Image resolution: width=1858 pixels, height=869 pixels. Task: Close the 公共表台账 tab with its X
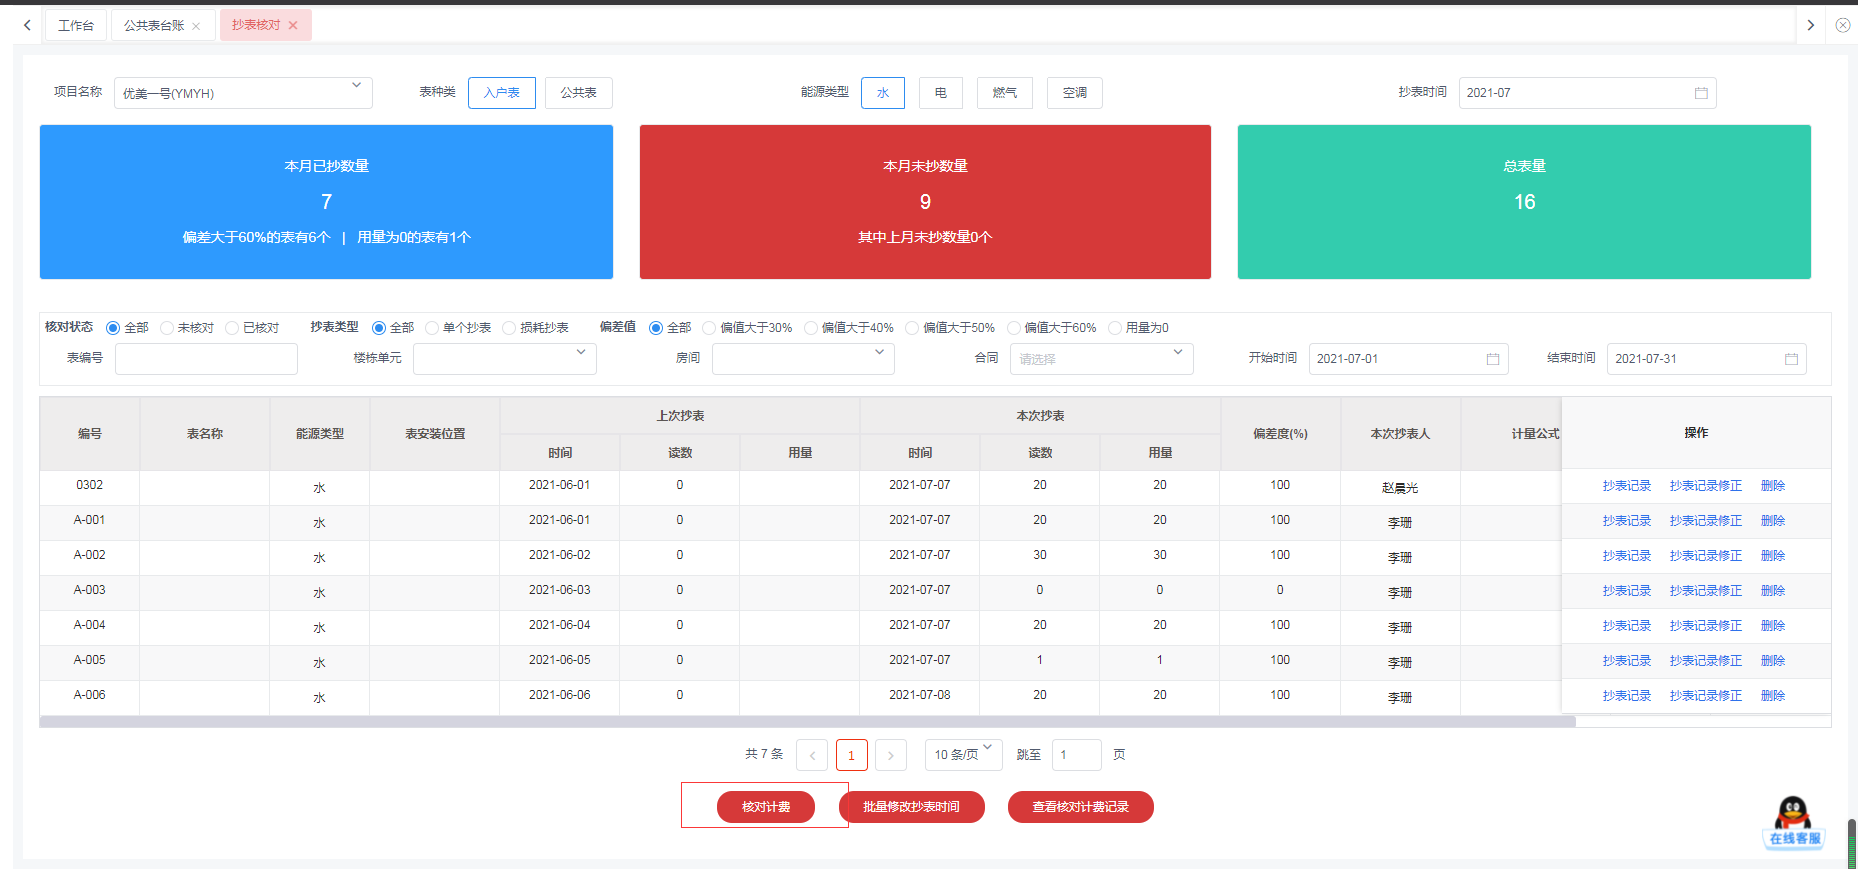pyautogui.click(x=196, y=26)
